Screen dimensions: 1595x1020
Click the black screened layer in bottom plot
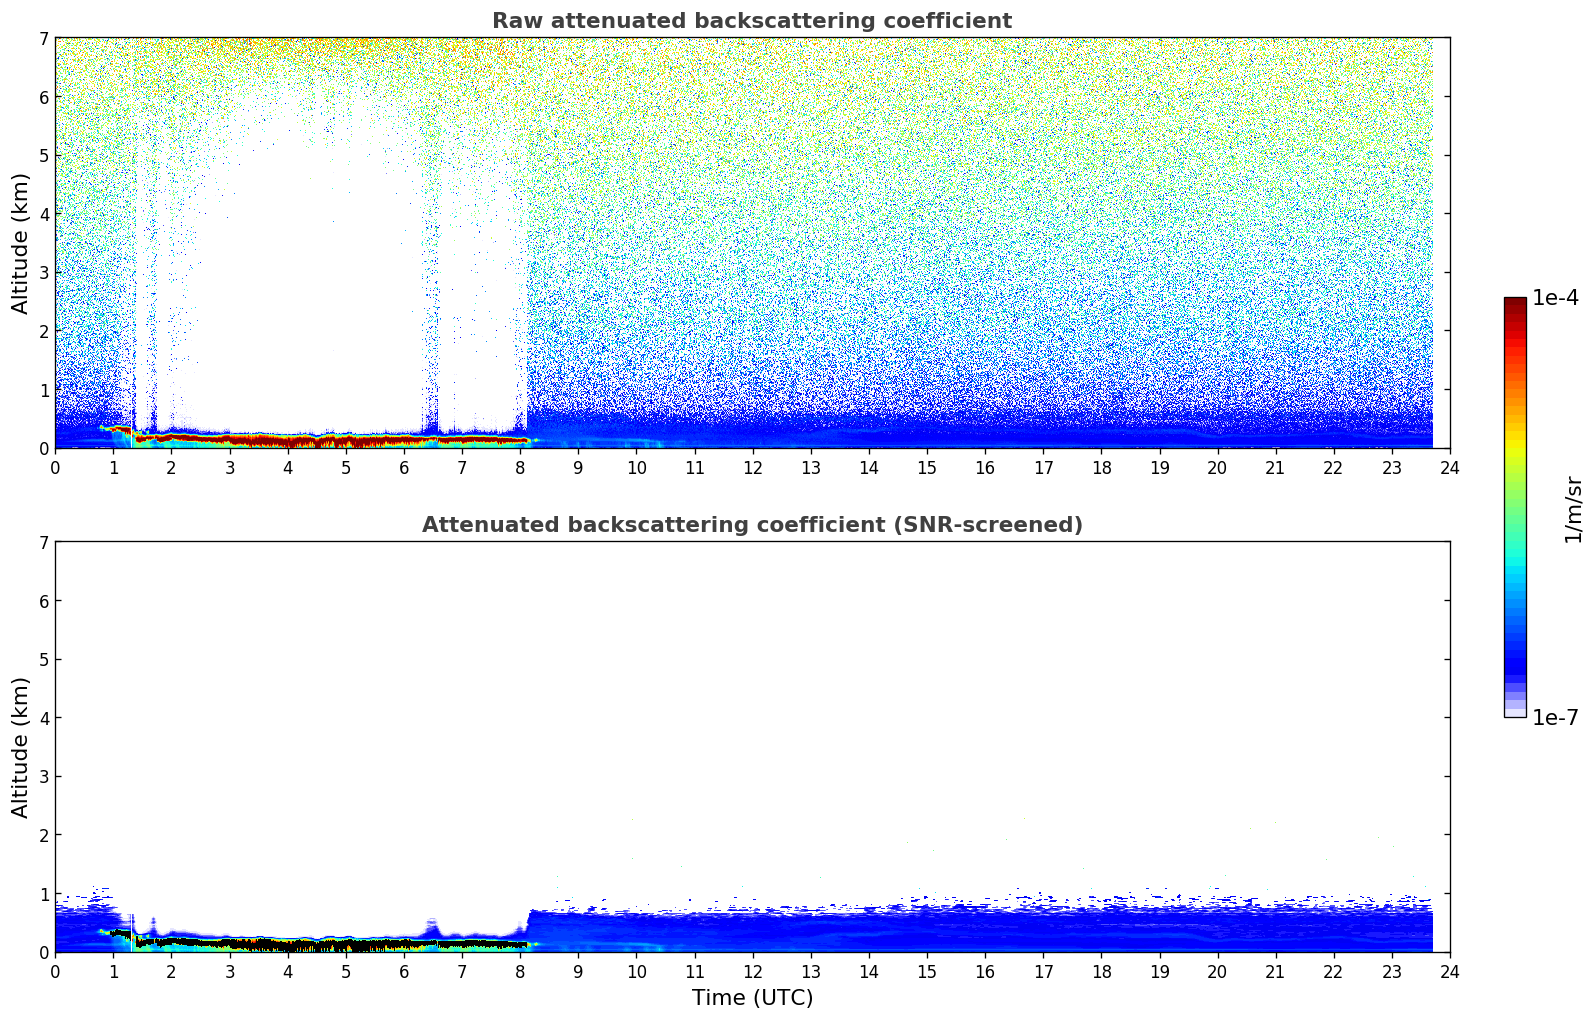(330, 943)
